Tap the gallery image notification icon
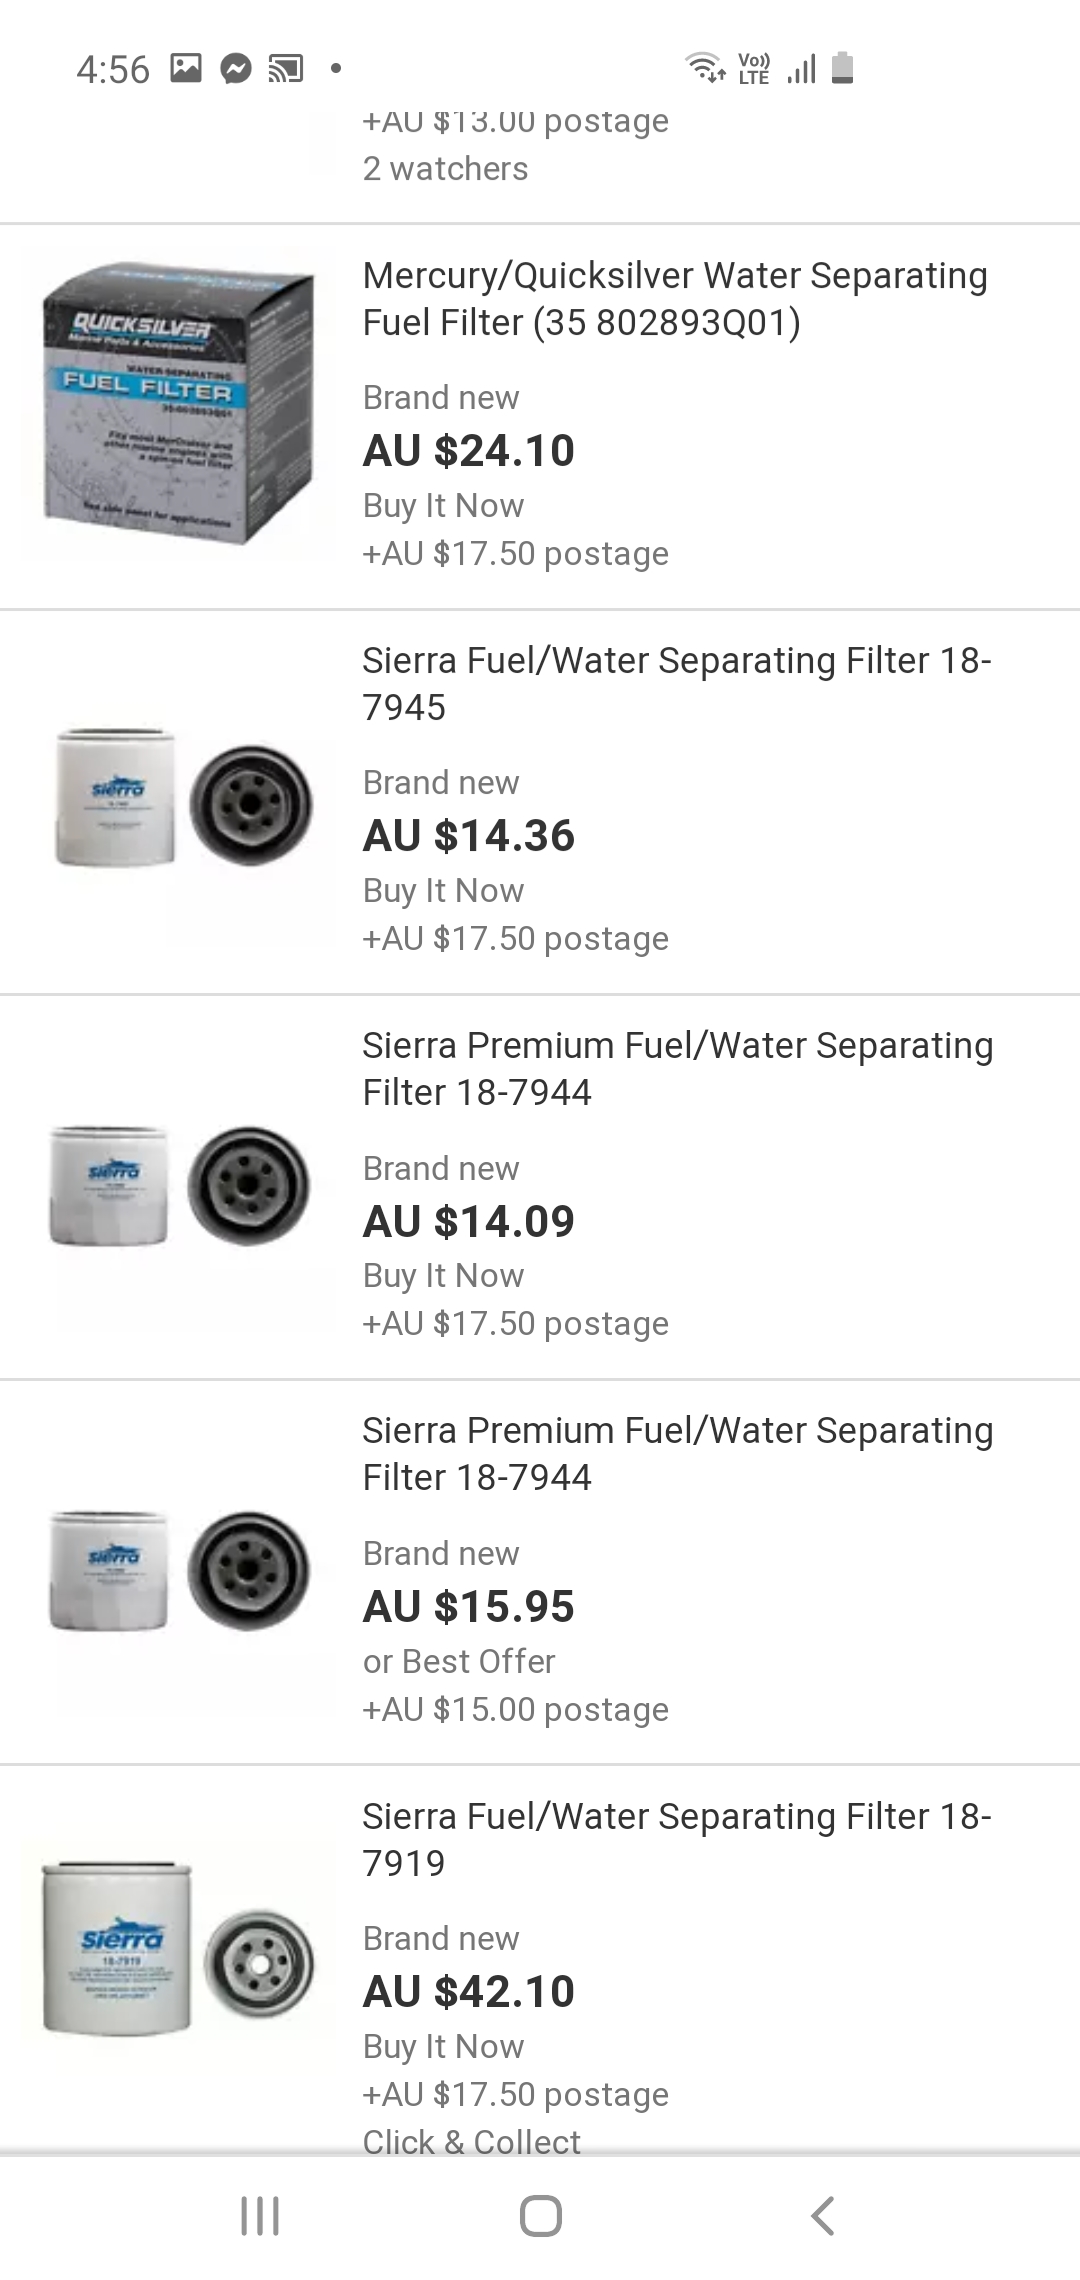The width and height of the screenshot is (1080, 2280). click(x=186, y=68)
